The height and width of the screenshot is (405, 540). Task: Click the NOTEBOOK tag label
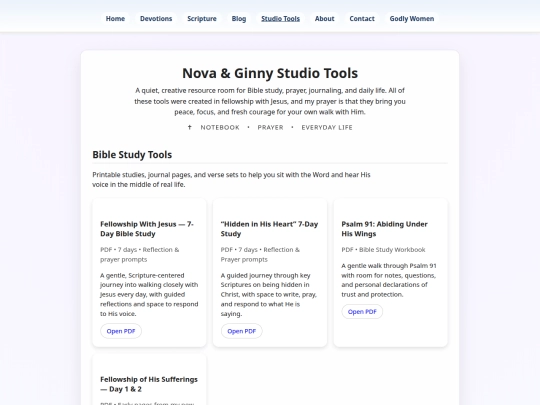(220, 127)
